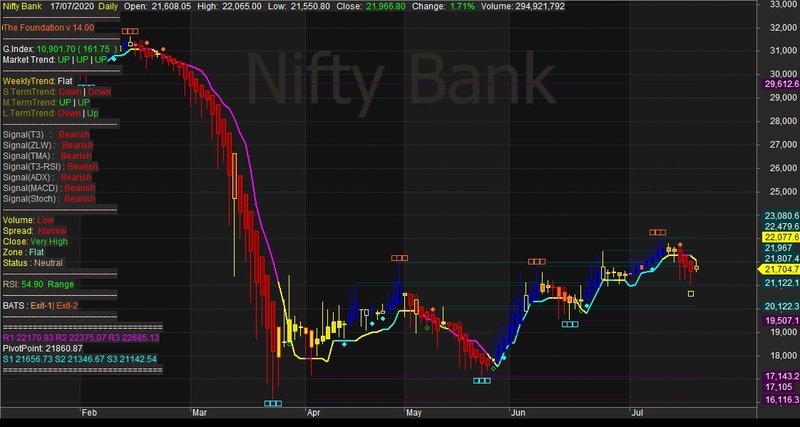This screenshot has width=800, height=427.
Task: Click the 'Status : Neutral' row
Action: click(33, 263)
